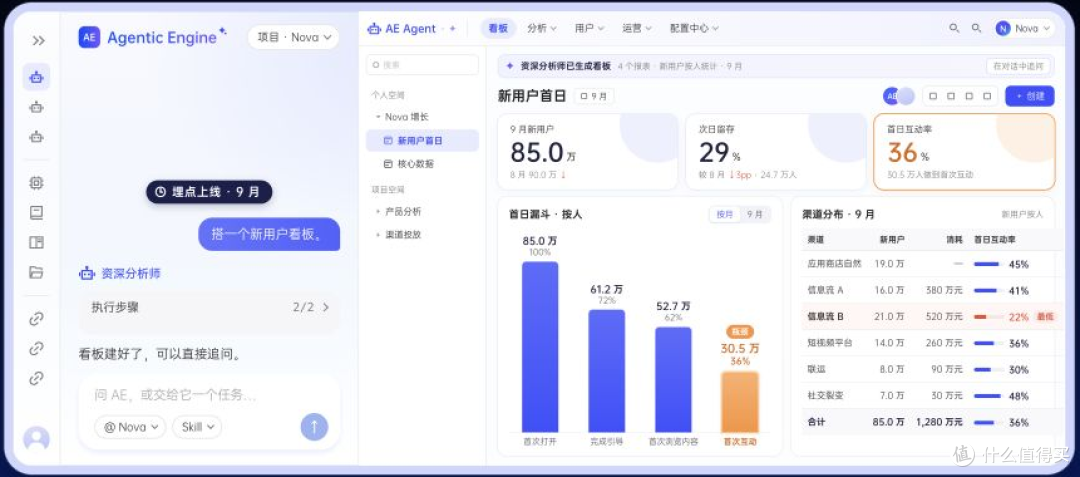The image size is (1080, 477).
Task: Click the magnifier icon inside the sidebar search box
Action: (376, 65)
